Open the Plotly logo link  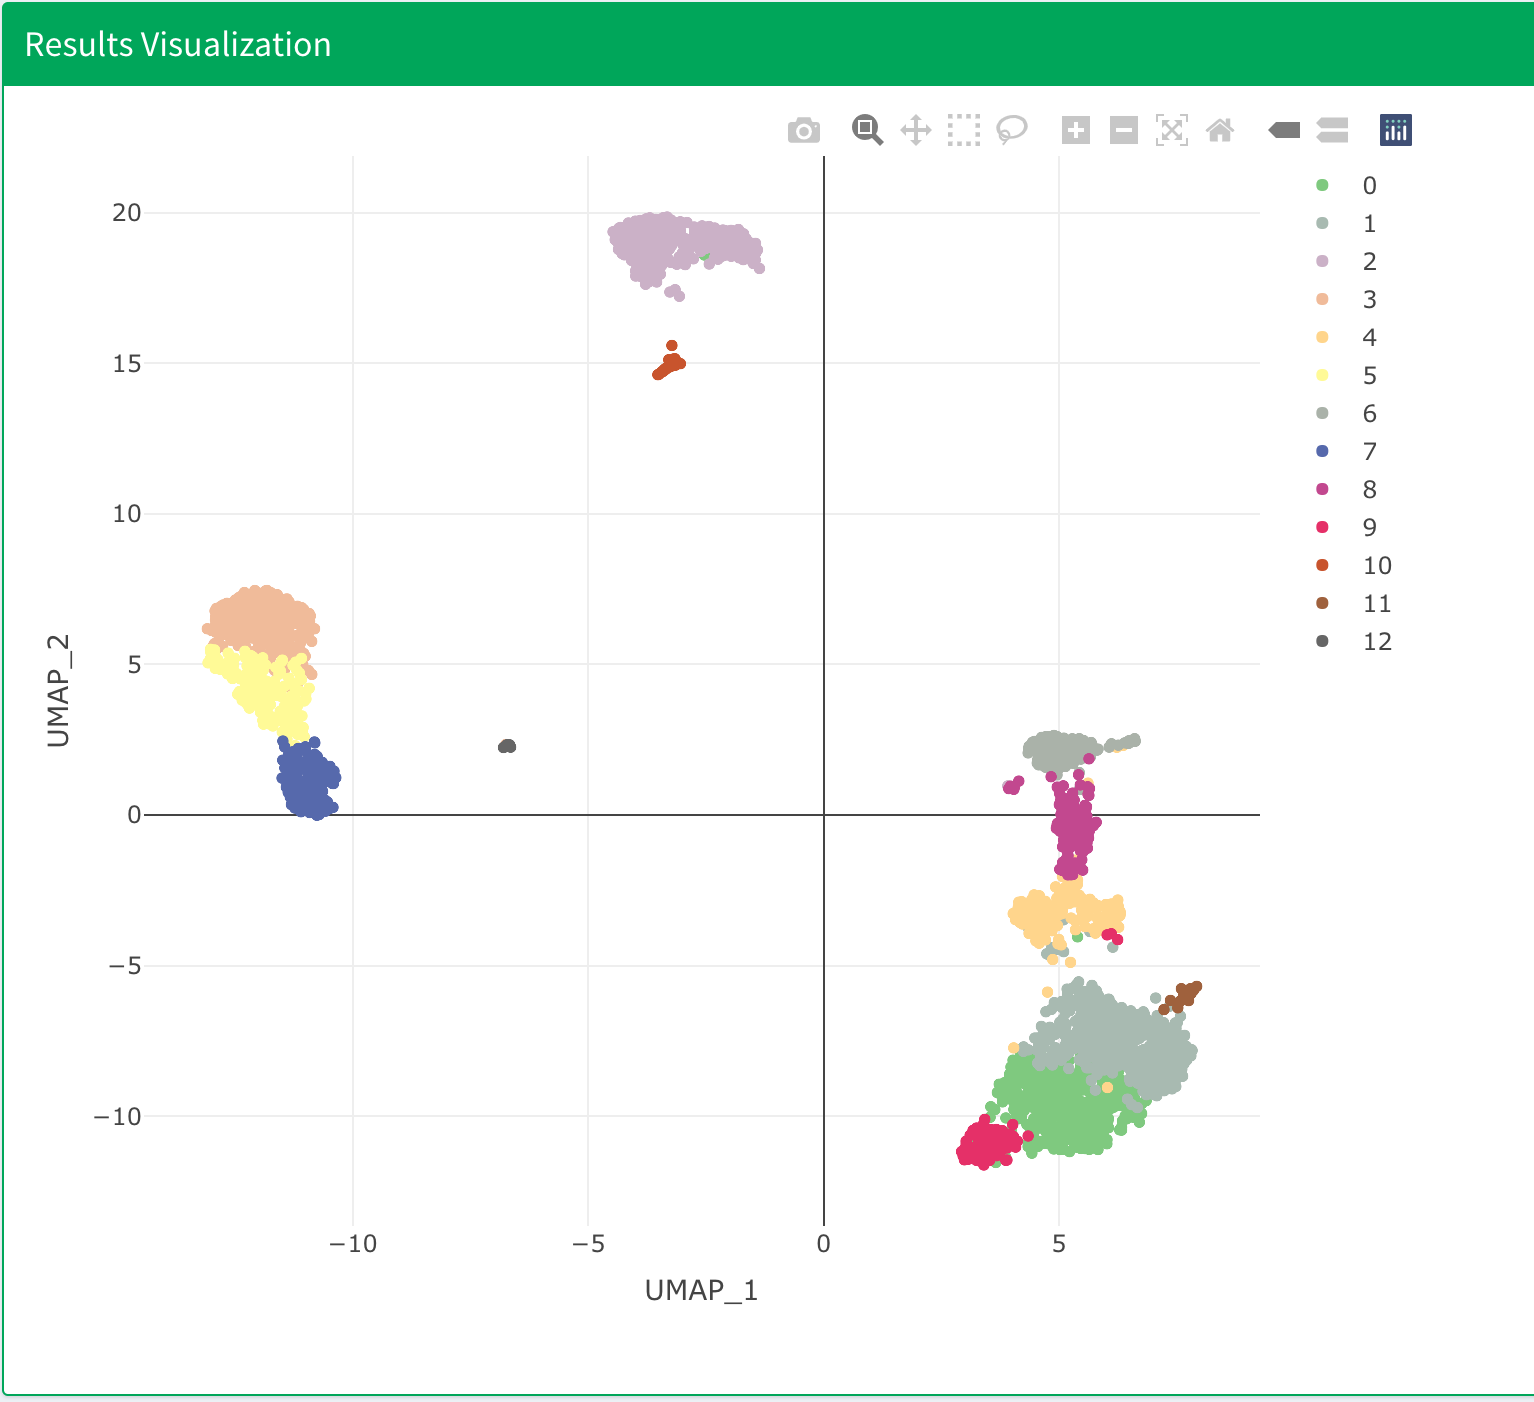tap(1396, 130)
